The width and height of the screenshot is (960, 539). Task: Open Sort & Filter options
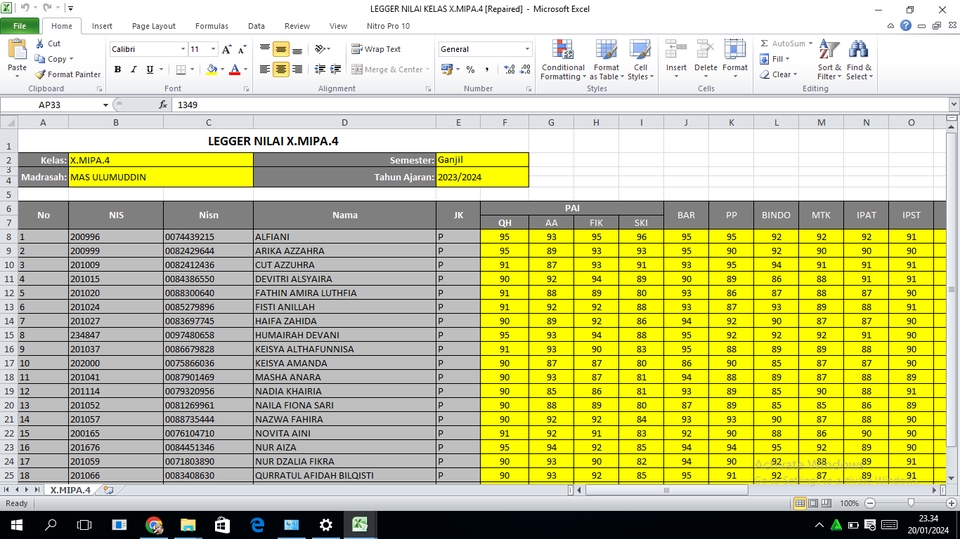[x=829, y=59]
